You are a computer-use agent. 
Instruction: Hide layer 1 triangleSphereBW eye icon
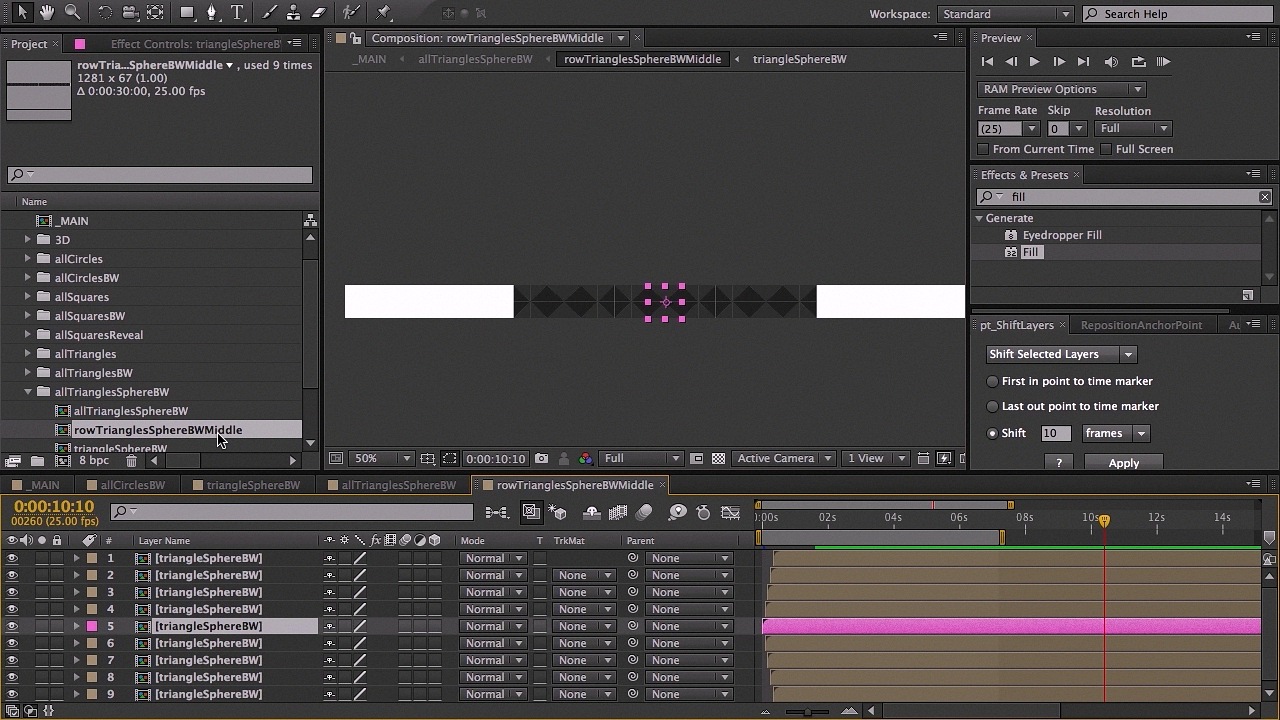tap(12, 558)
